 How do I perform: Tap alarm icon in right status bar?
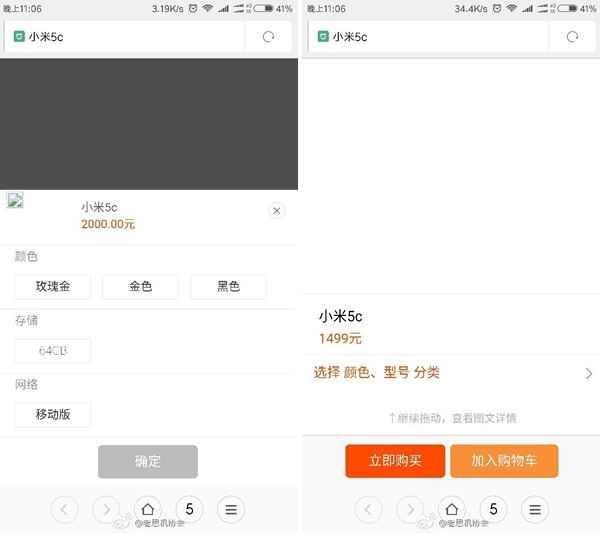coord(497,8)
